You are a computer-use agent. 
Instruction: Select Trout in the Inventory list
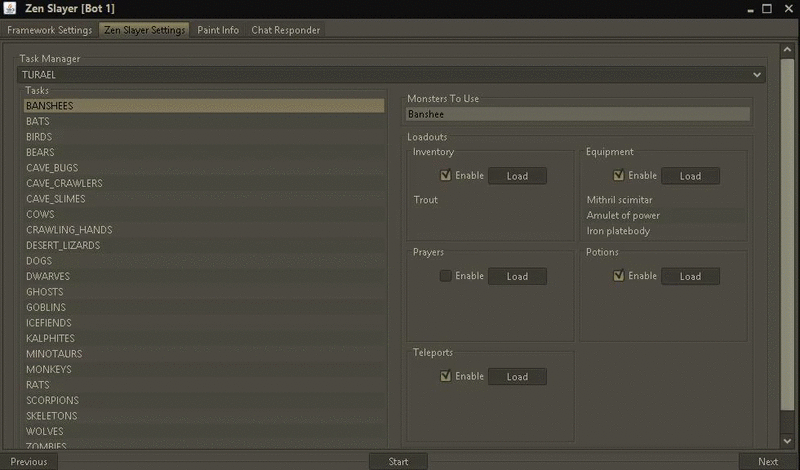click(x=490, y=200)
